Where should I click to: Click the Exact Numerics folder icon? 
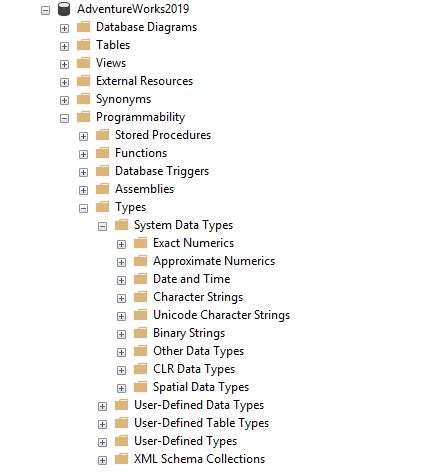(x=140, y=242)
